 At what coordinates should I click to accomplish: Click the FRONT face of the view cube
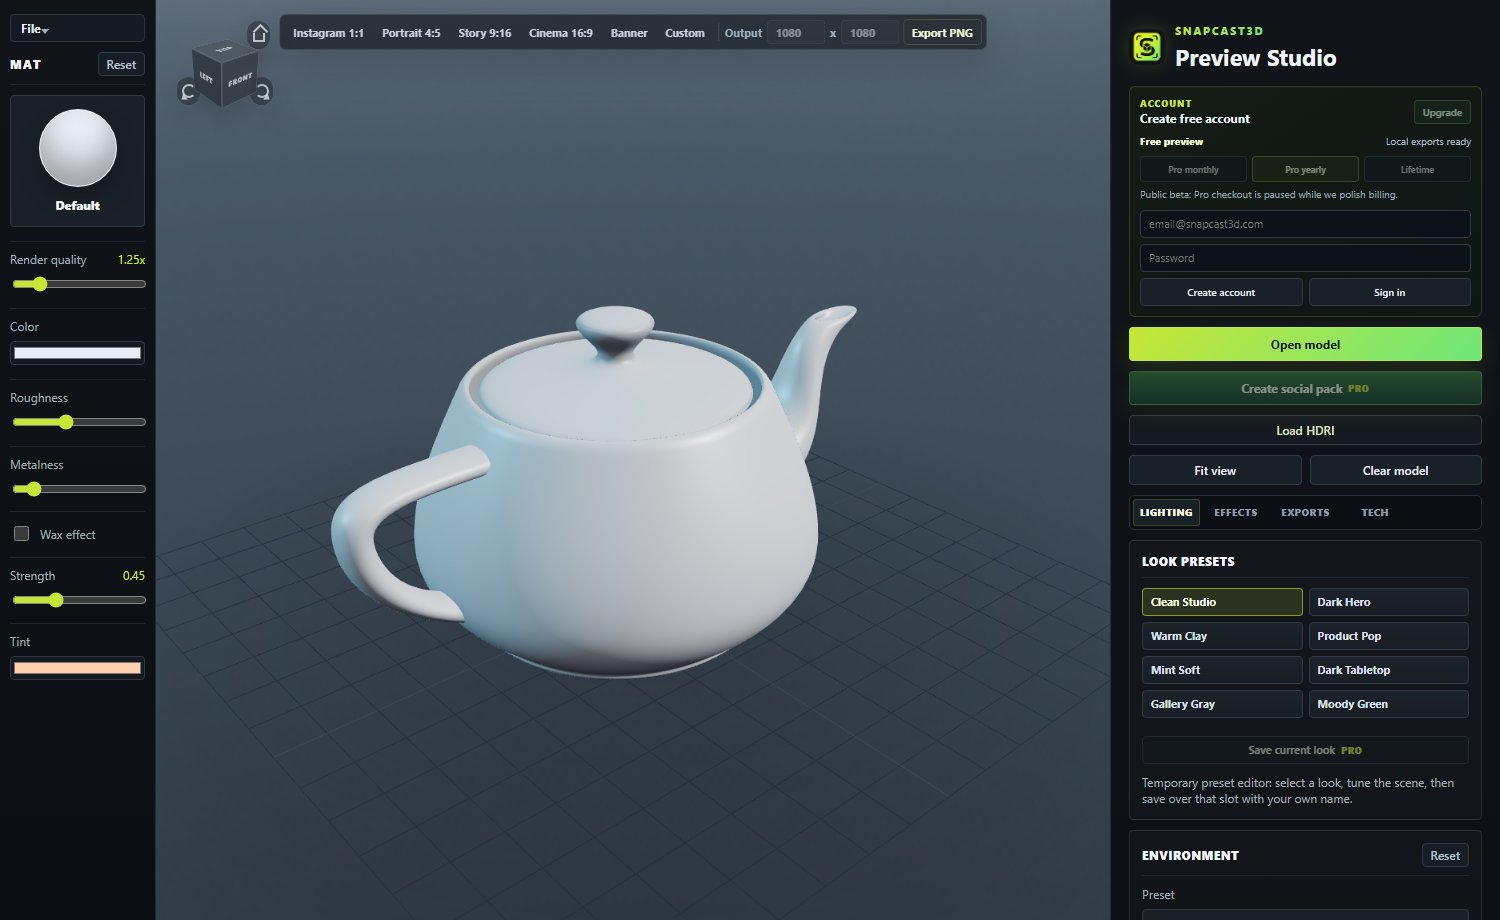click(240, 80)
